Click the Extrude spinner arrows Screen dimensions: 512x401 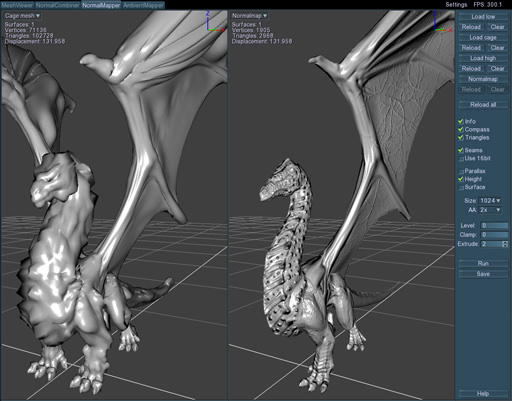tap(505, 244)
